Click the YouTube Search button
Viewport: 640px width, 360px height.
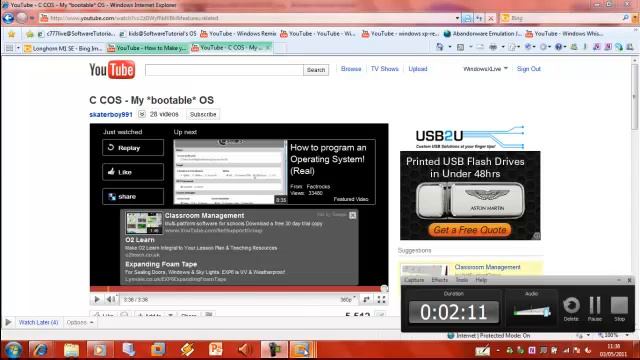pyautogui.click(x=316, y=70)
